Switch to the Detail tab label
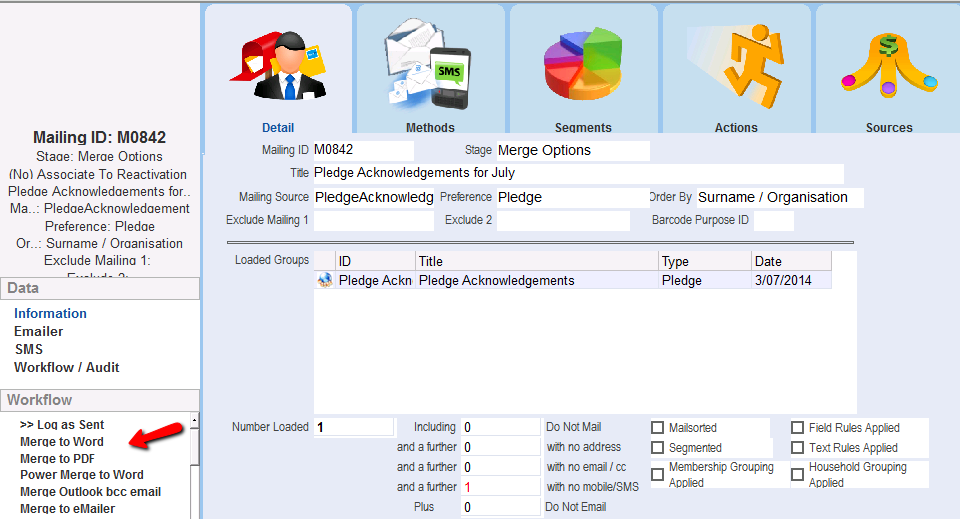Viewport: 960px width, 519px height. [x=278, y=127]
